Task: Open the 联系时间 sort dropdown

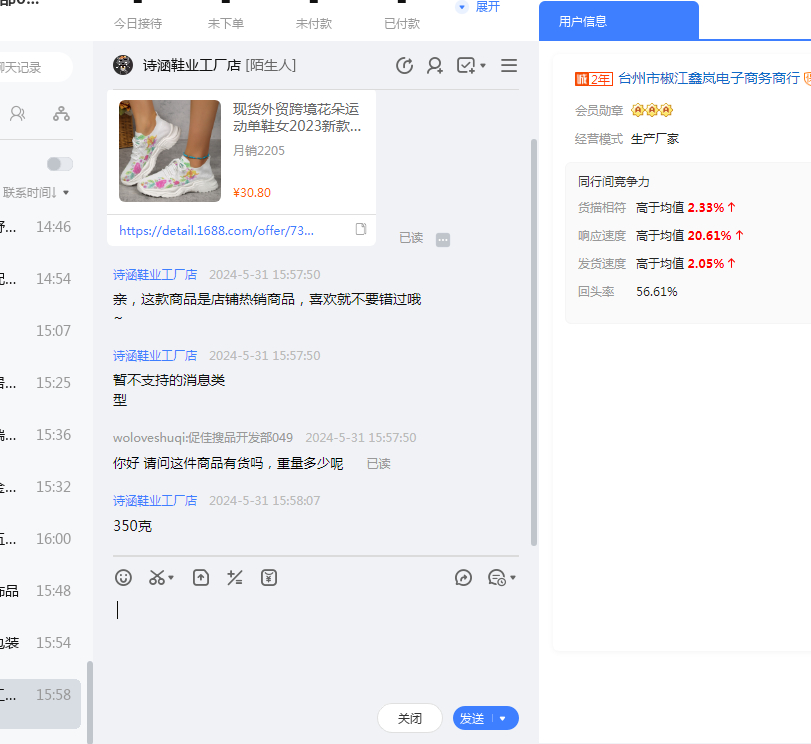Action: click(x=37, y=192)
